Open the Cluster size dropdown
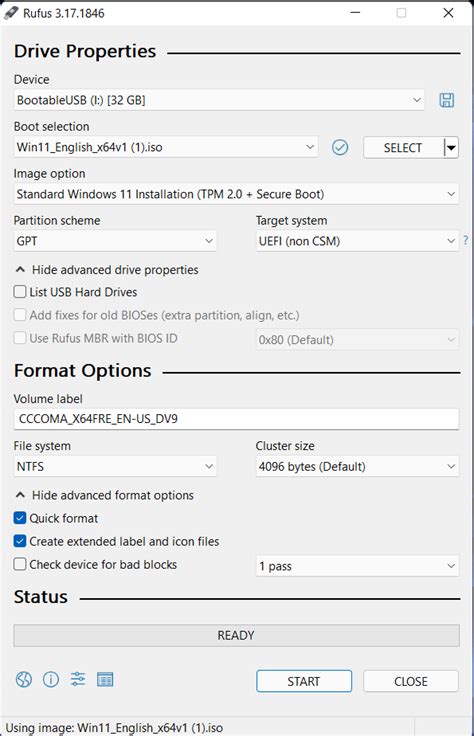Image resolution: width=474 pixels, height=736 pixels. 357,466
